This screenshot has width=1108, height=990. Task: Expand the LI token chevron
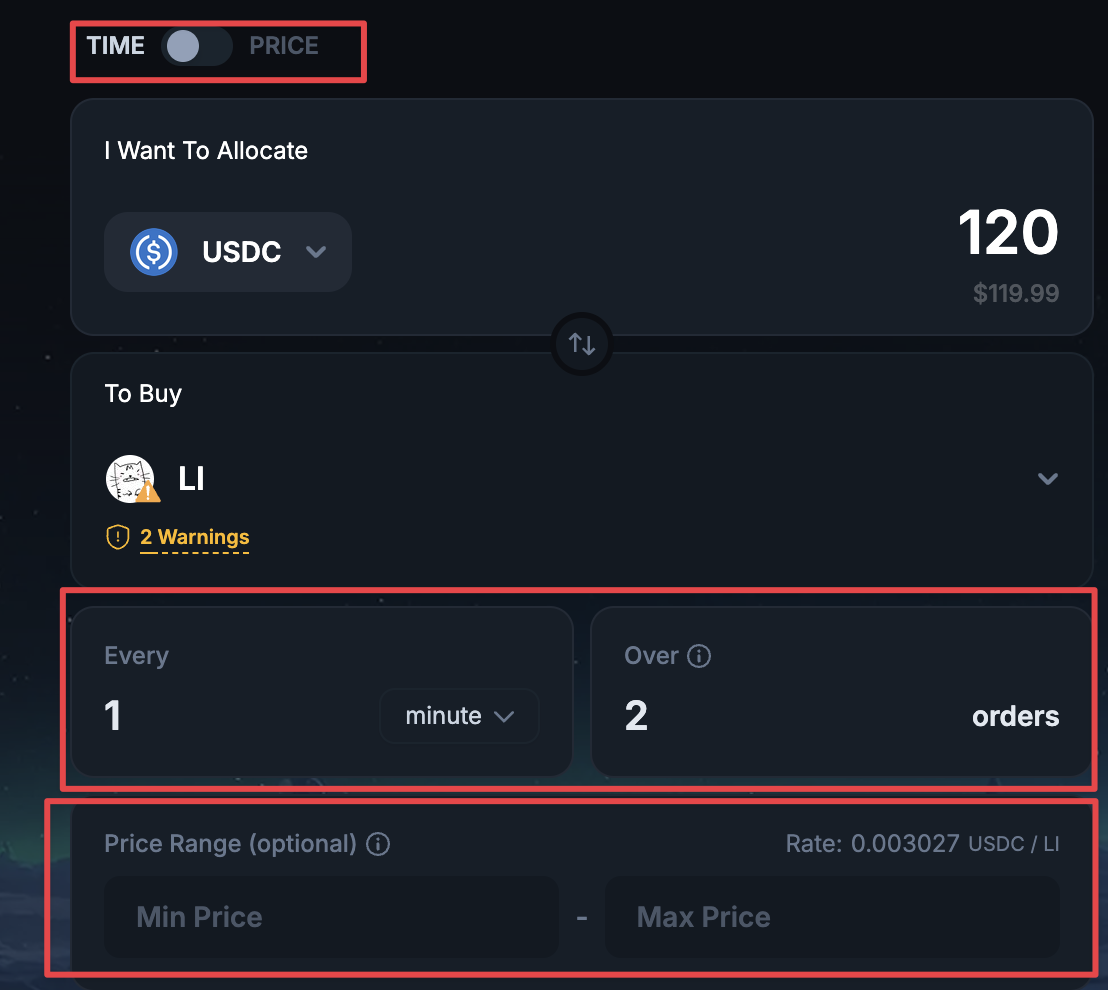(1047, 478)
